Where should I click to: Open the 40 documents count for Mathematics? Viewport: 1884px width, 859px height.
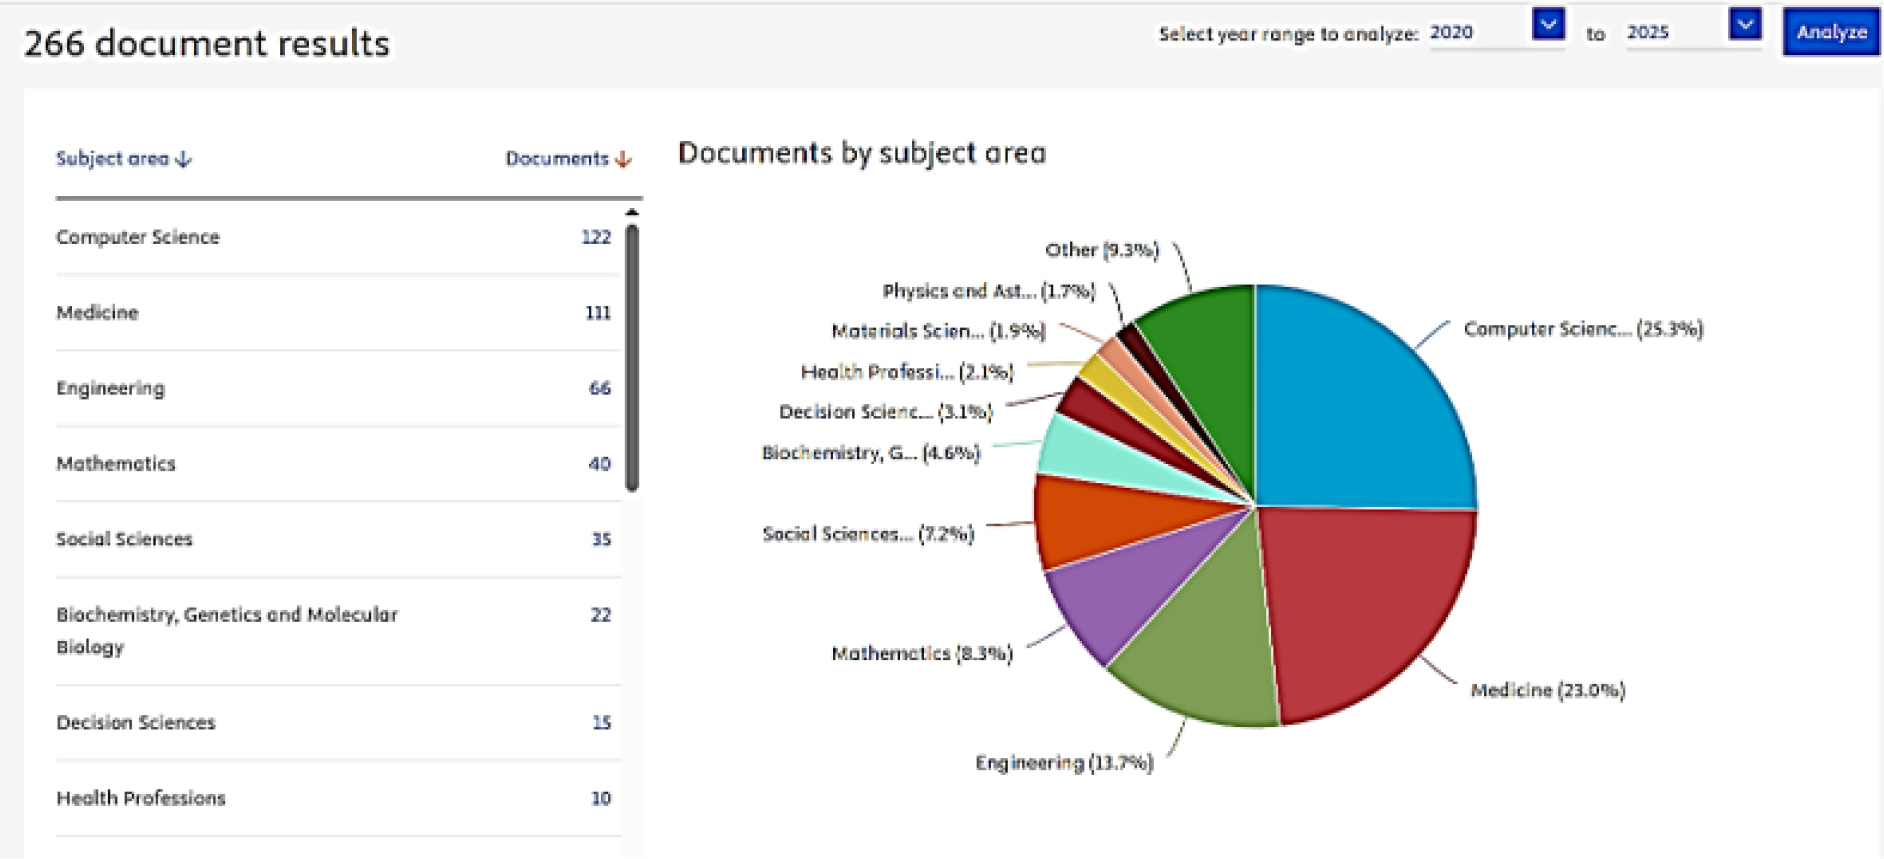pos(600,463)
